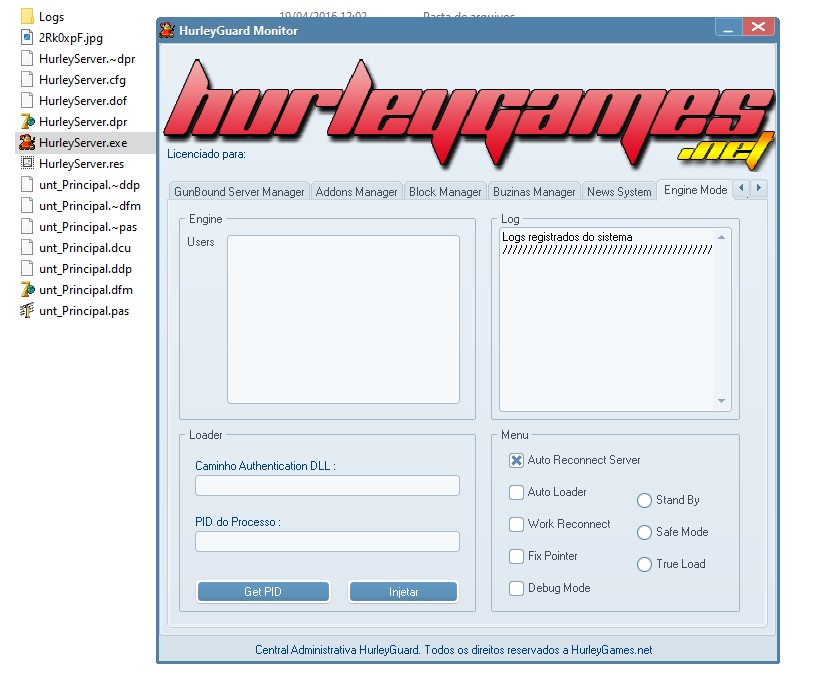Click the Injetar button

[403, 591]
